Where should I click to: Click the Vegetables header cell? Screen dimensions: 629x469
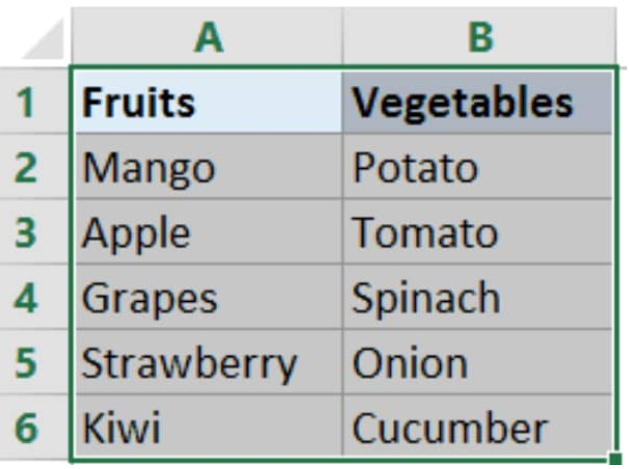(x=477, y=102)
